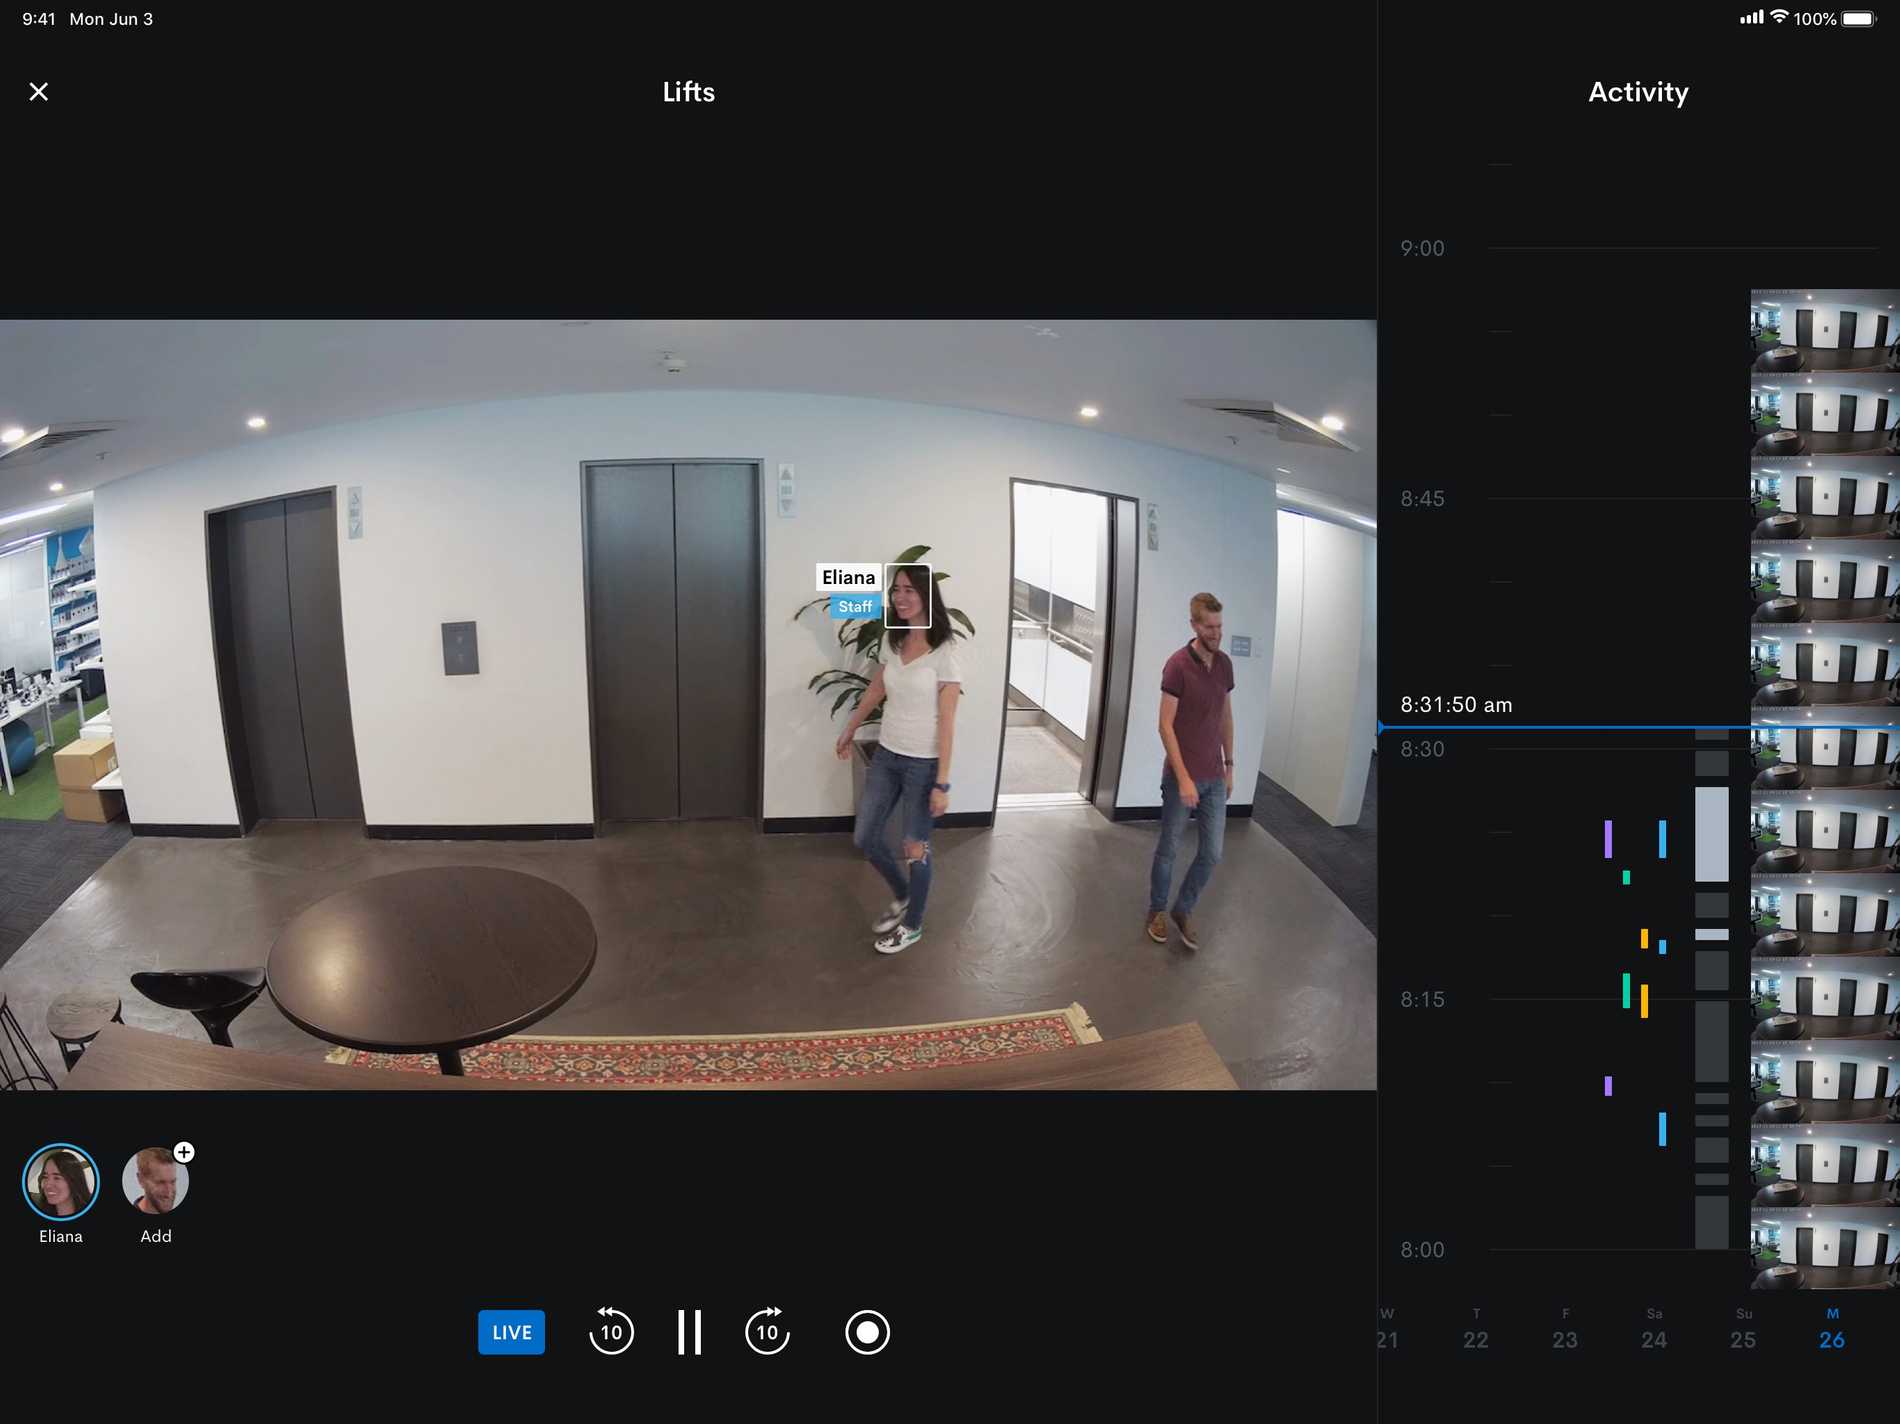Close the Lifts camera view
Viewport: 1900px width, 1424px height.
click(x=39, y=92)
